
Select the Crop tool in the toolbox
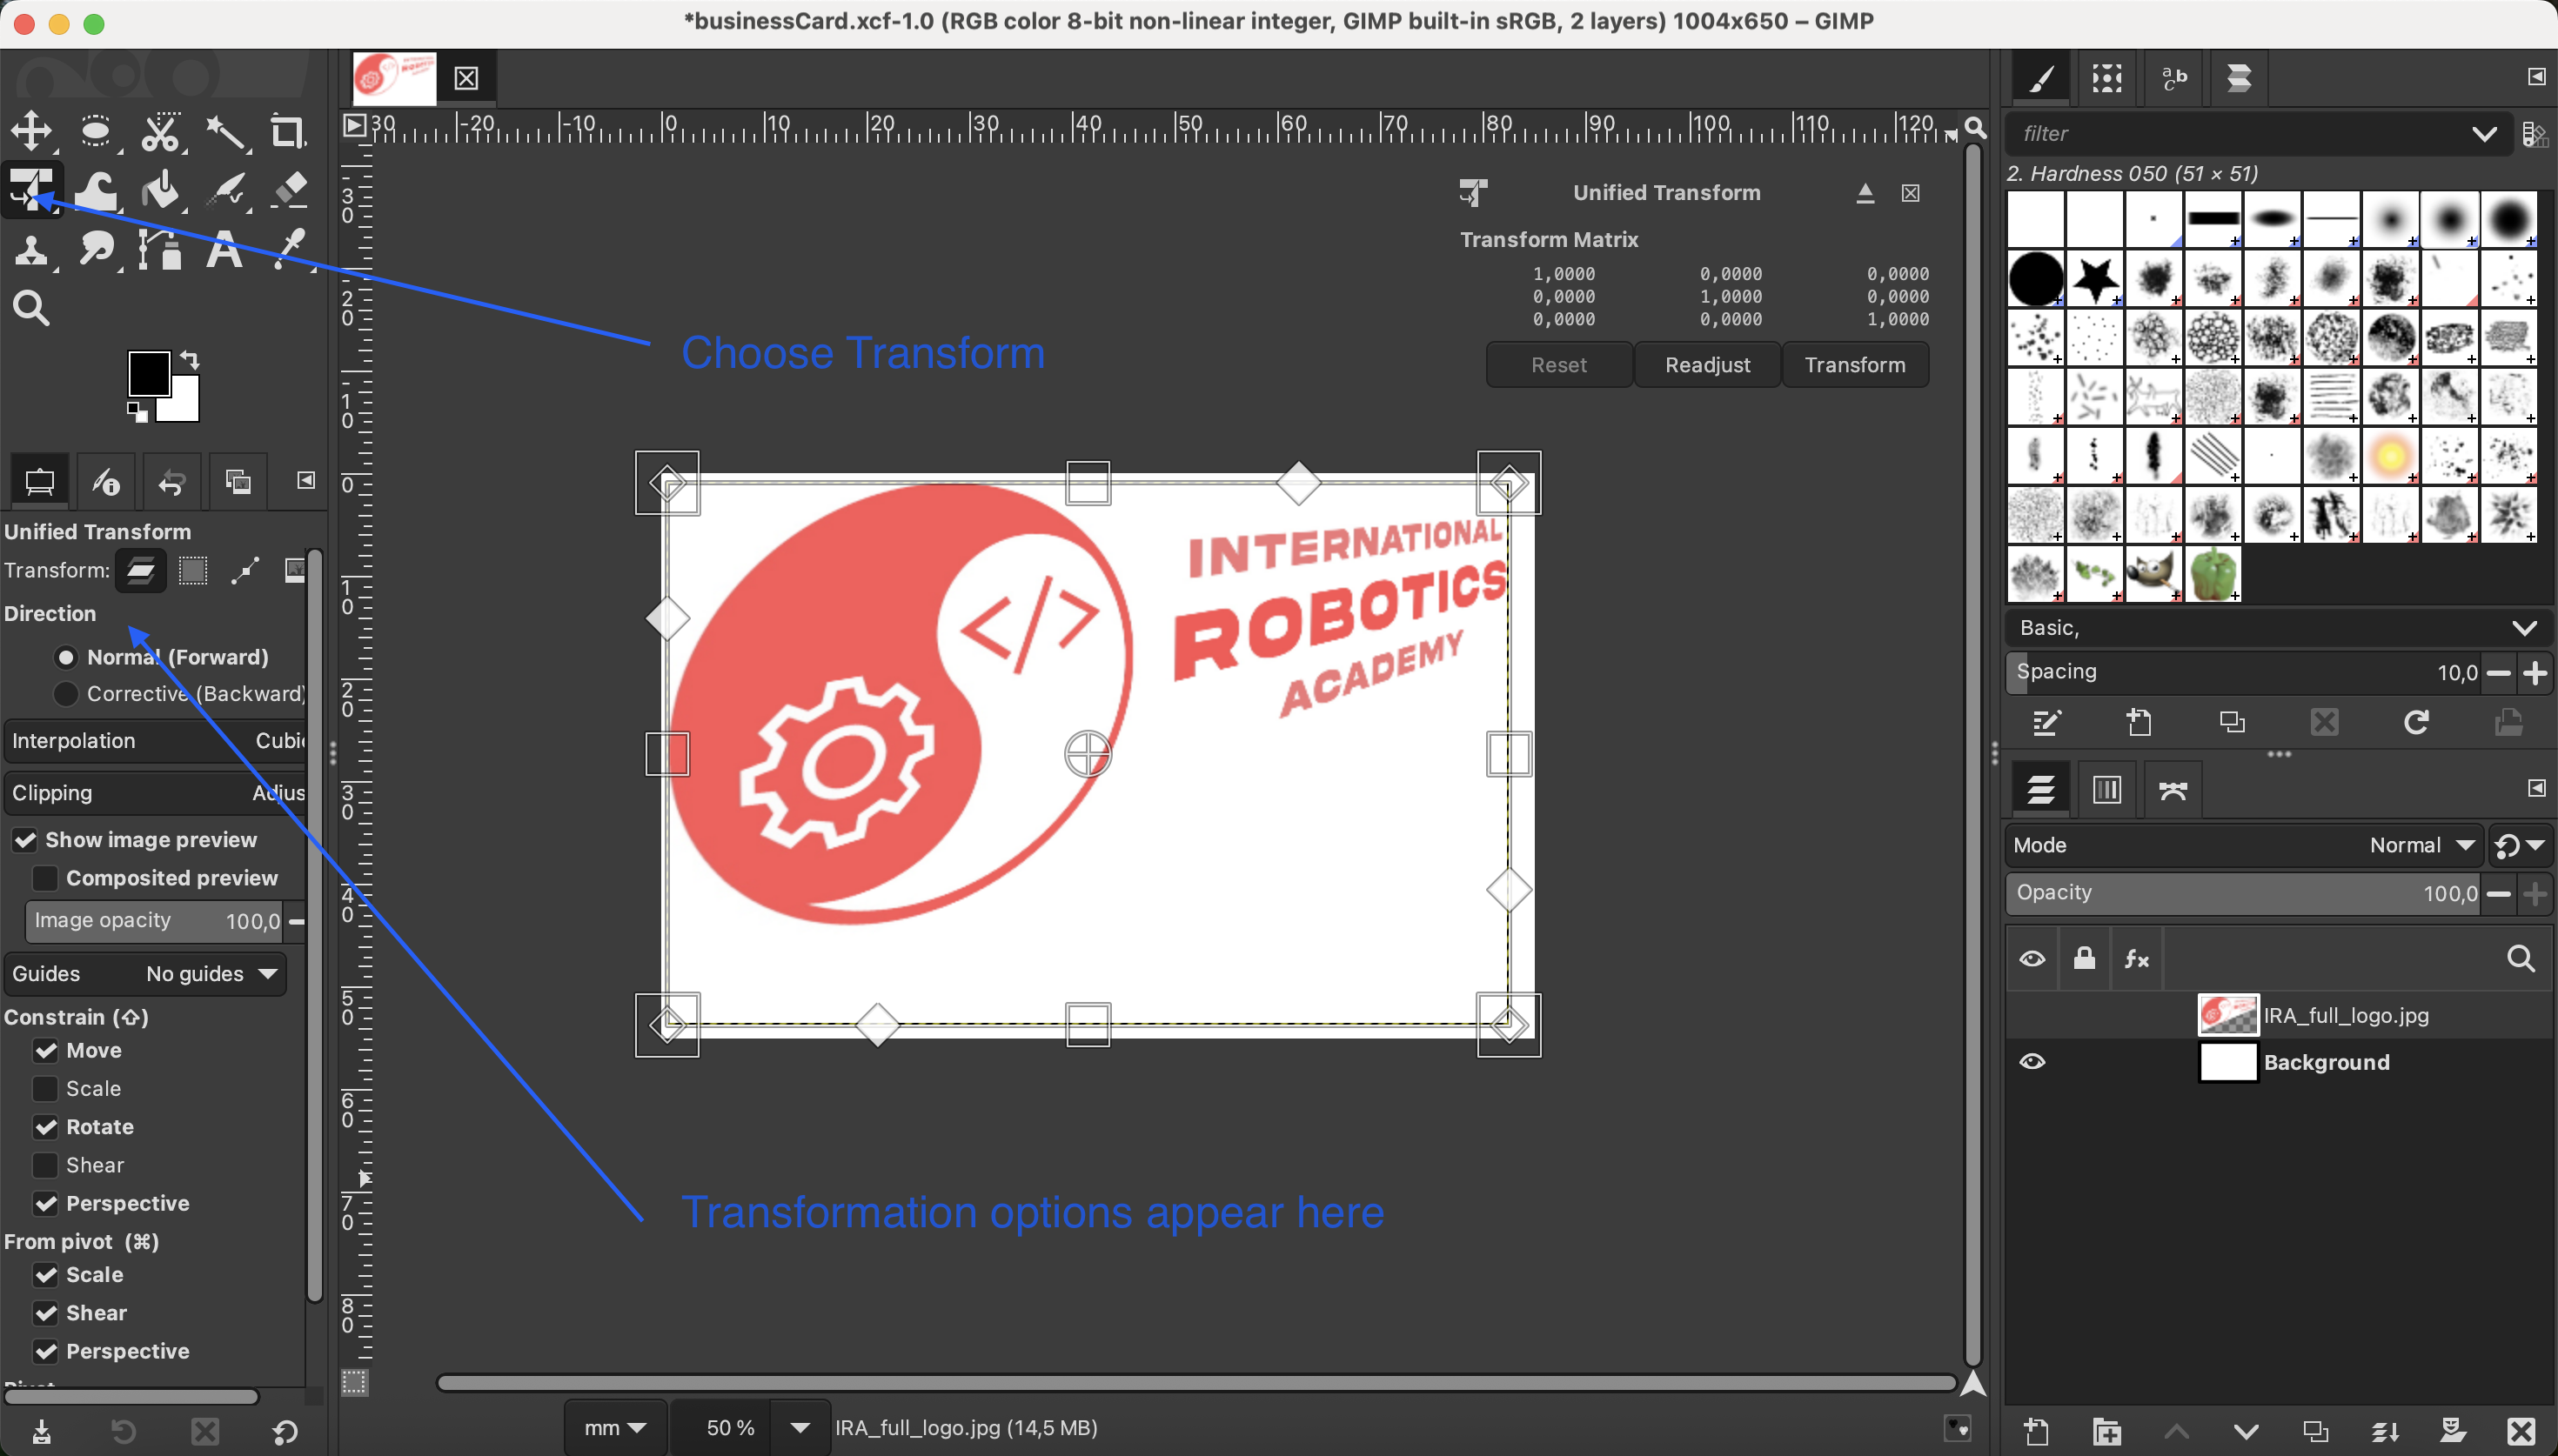288,131
